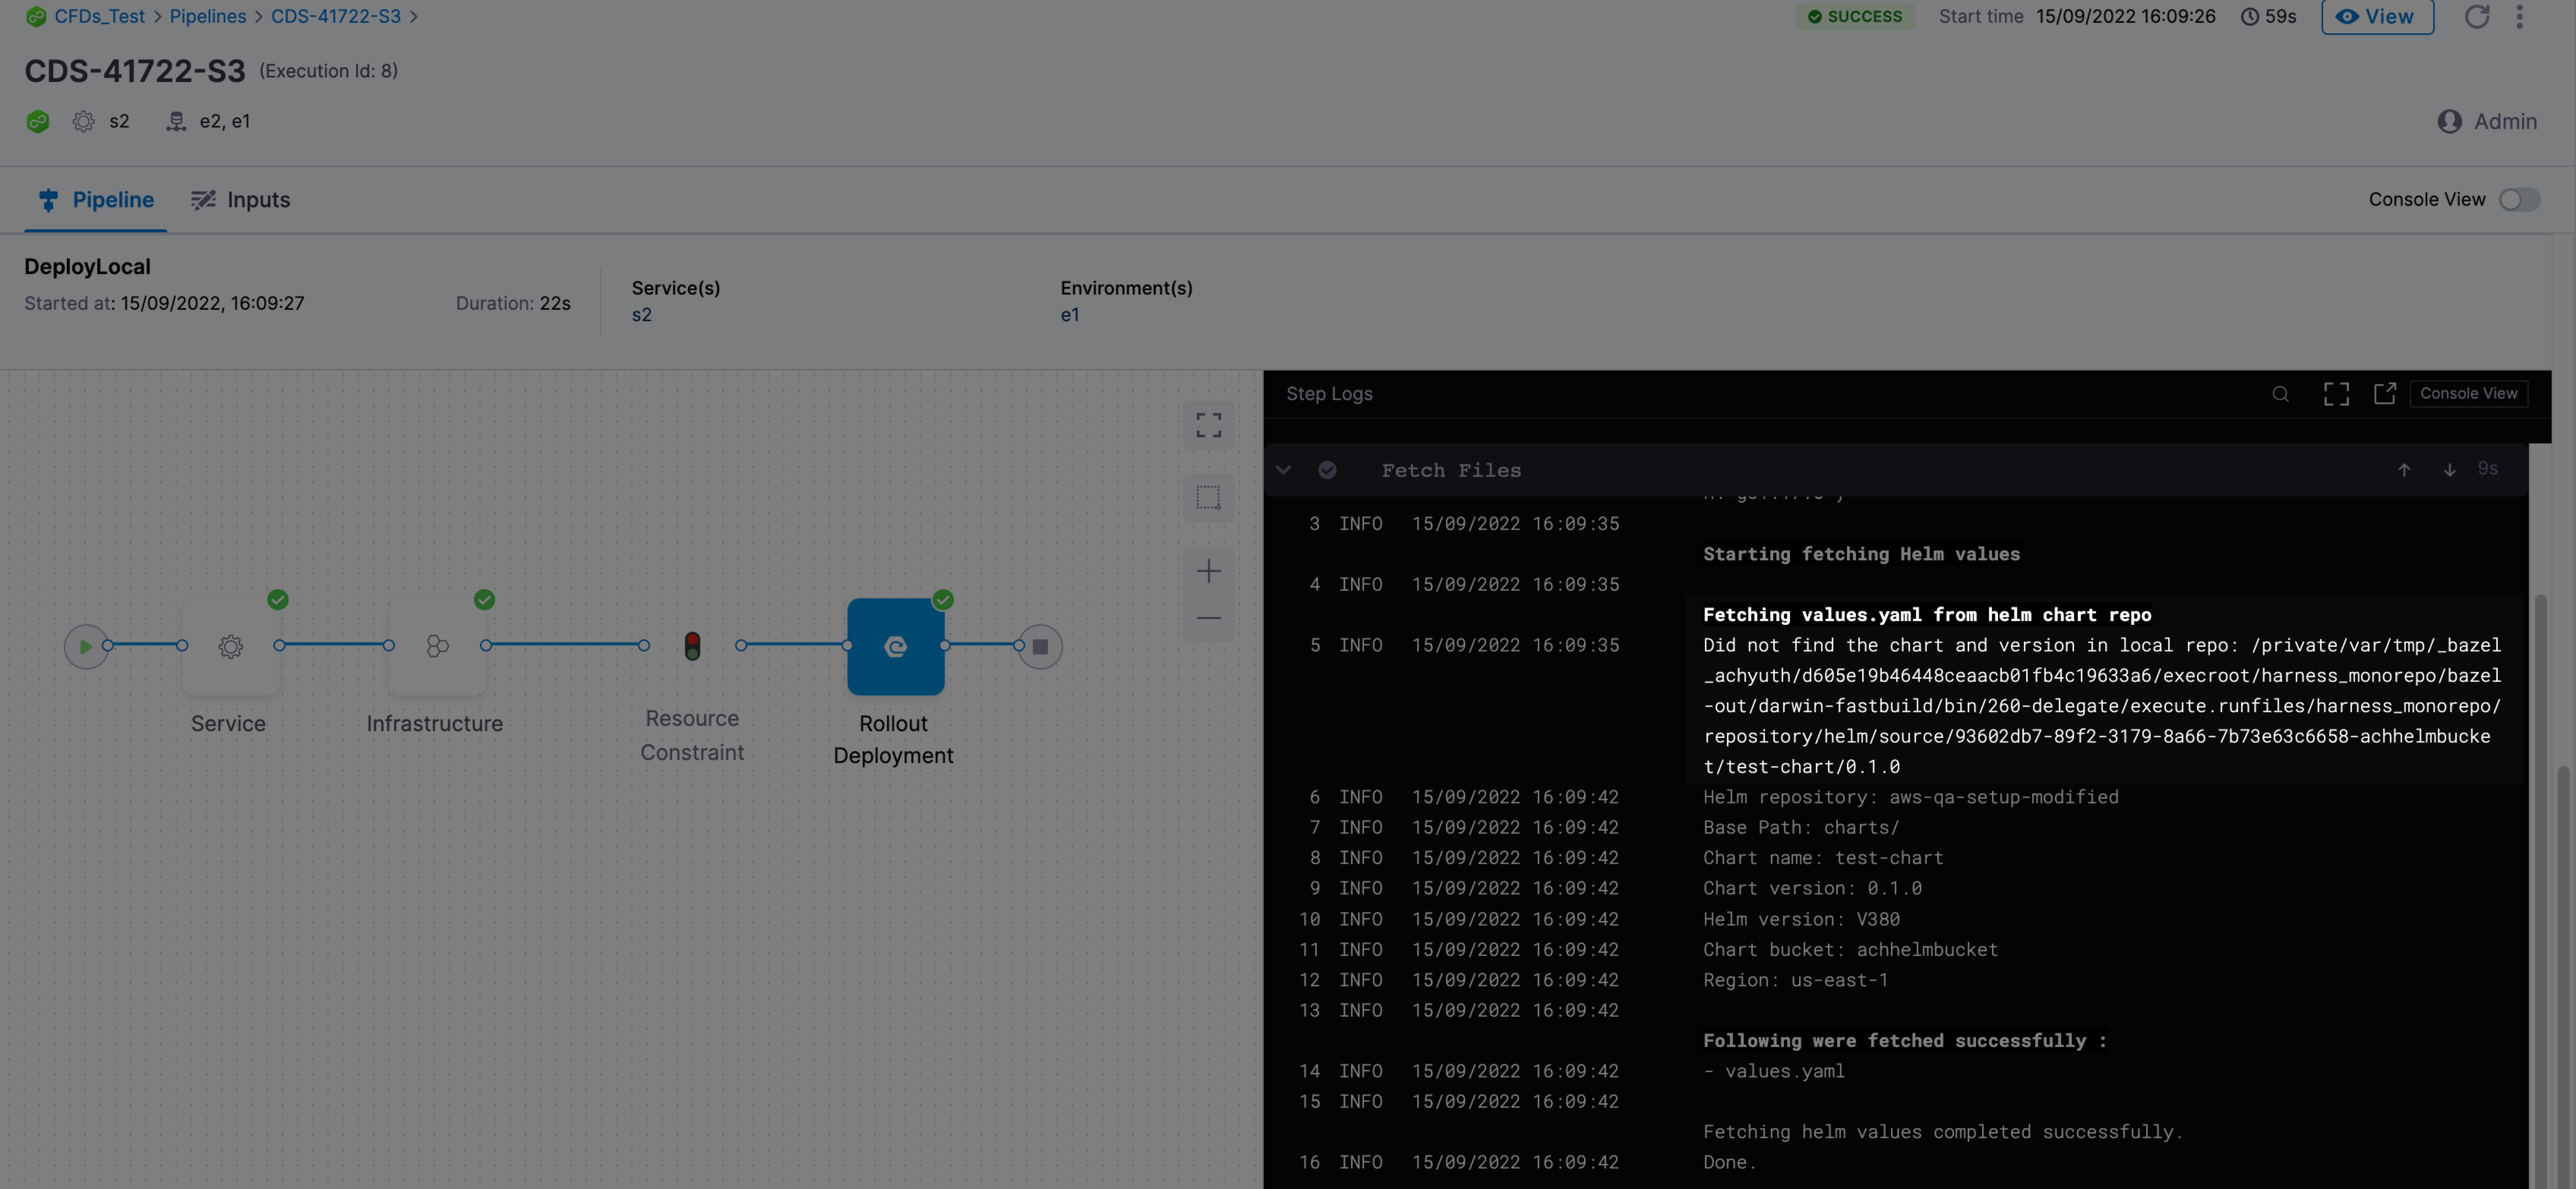Image resolution: width=2576 pixels, height=1189 pixels.
Task: Click the Resource Constraint traffic light icon
Action: pos(692,646)
